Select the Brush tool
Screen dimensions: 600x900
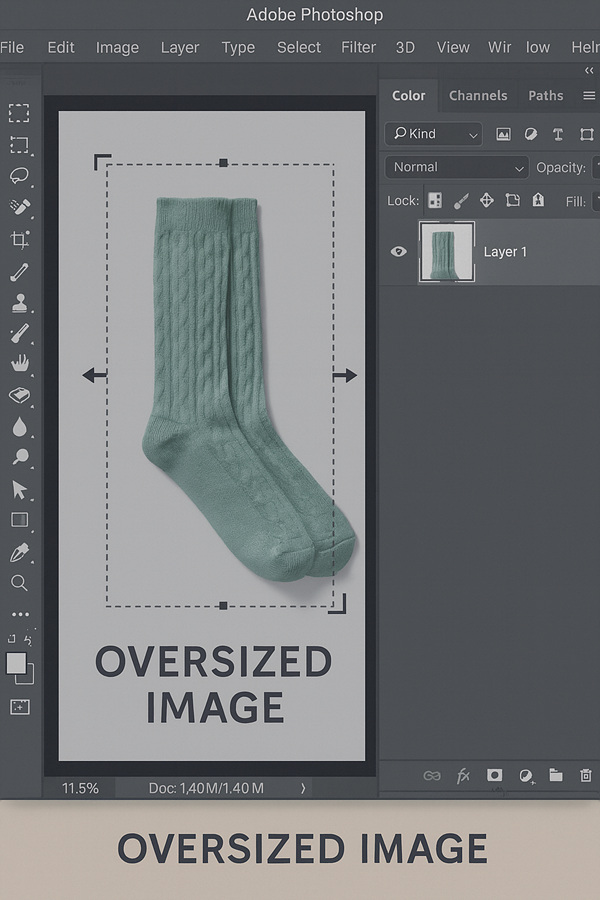click(20, 333)
